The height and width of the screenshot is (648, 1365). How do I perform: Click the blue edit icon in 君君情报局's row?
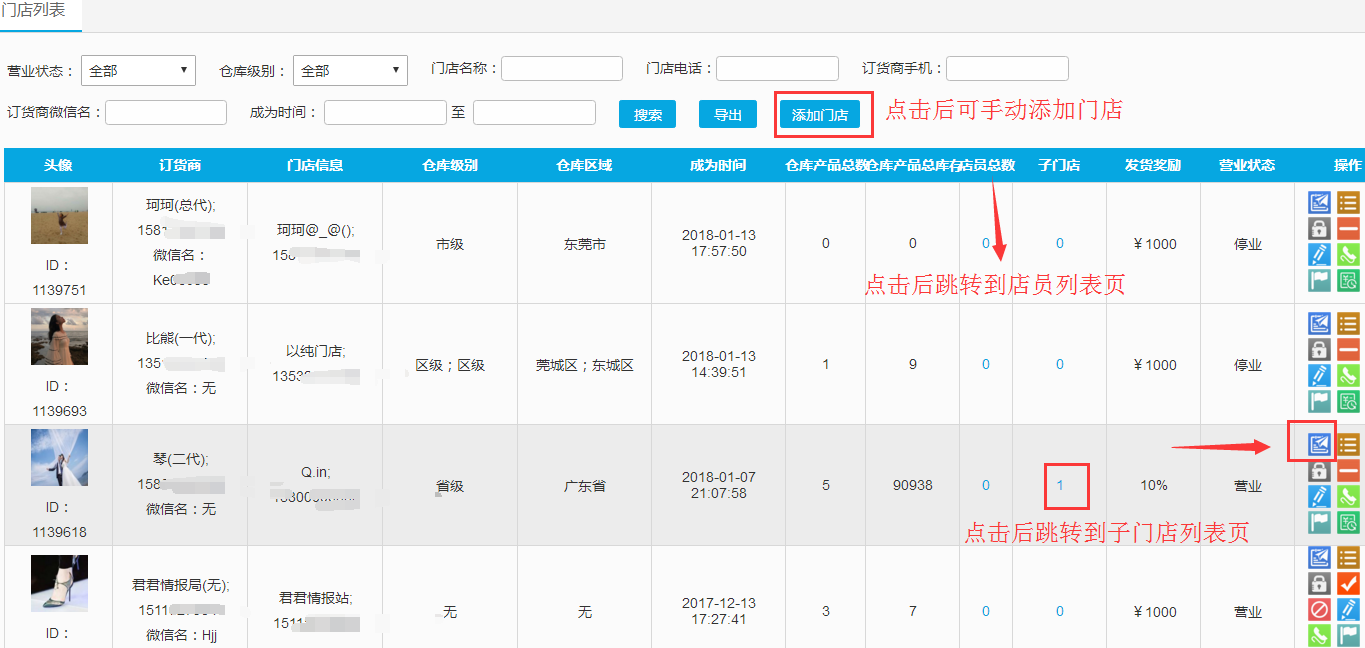point(1320,557)
